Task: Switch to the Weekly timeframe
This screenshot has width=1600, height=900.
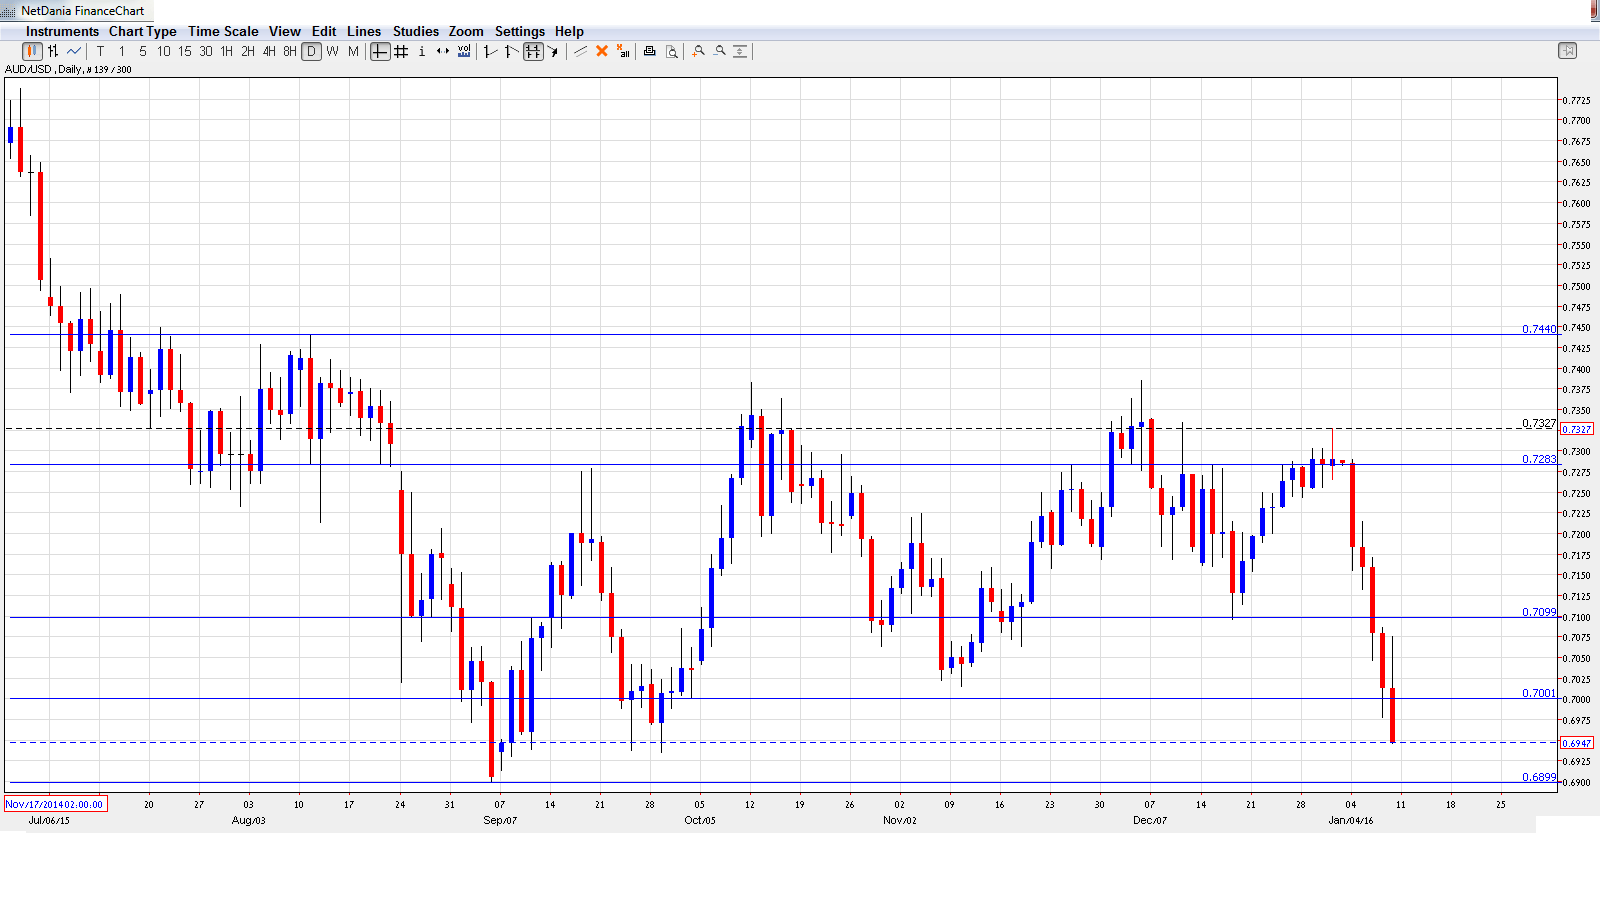Action: tap(330, 51)
